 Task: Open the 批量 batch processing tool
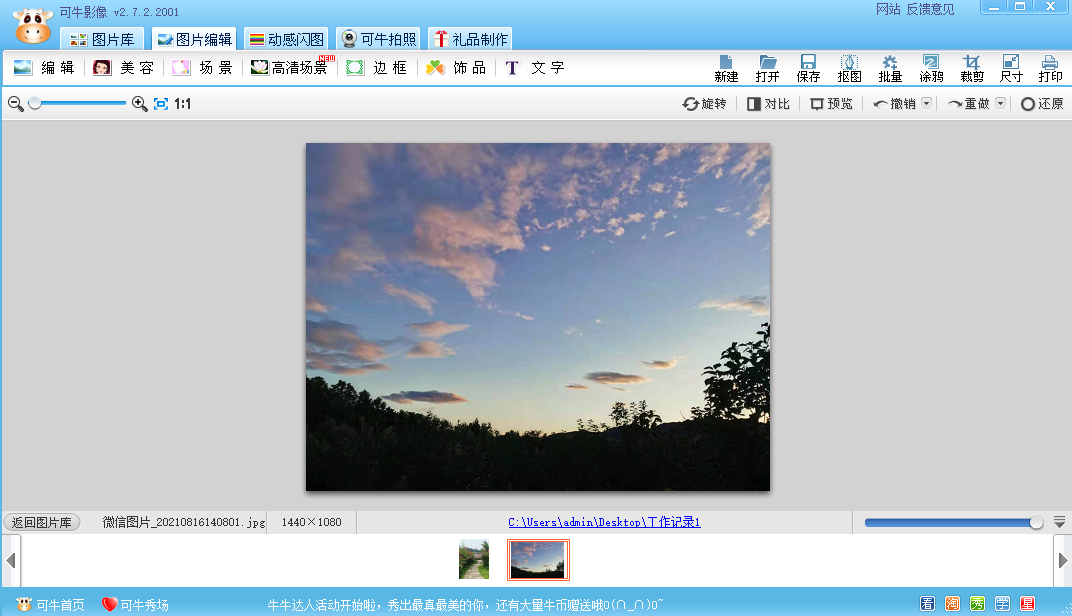click(x=890, y=68)
